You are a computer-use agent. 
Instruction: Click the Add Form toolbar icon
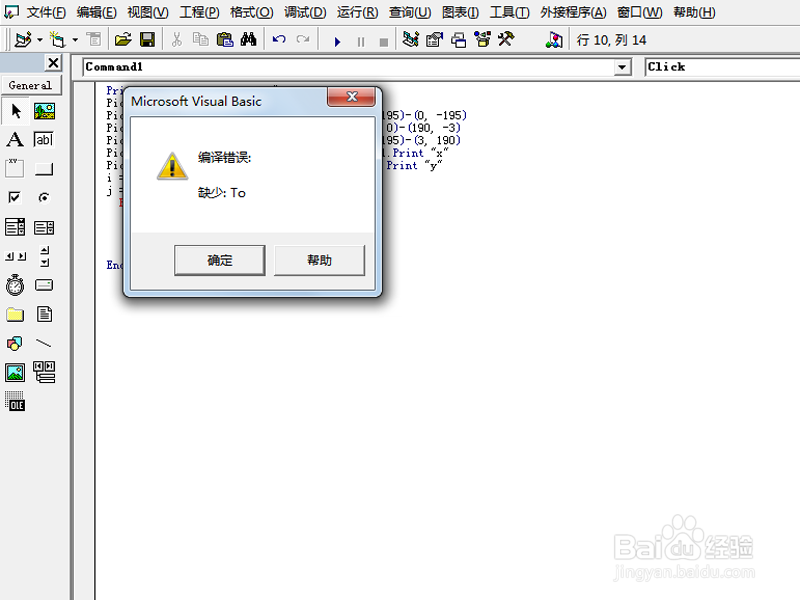[57, 39]
